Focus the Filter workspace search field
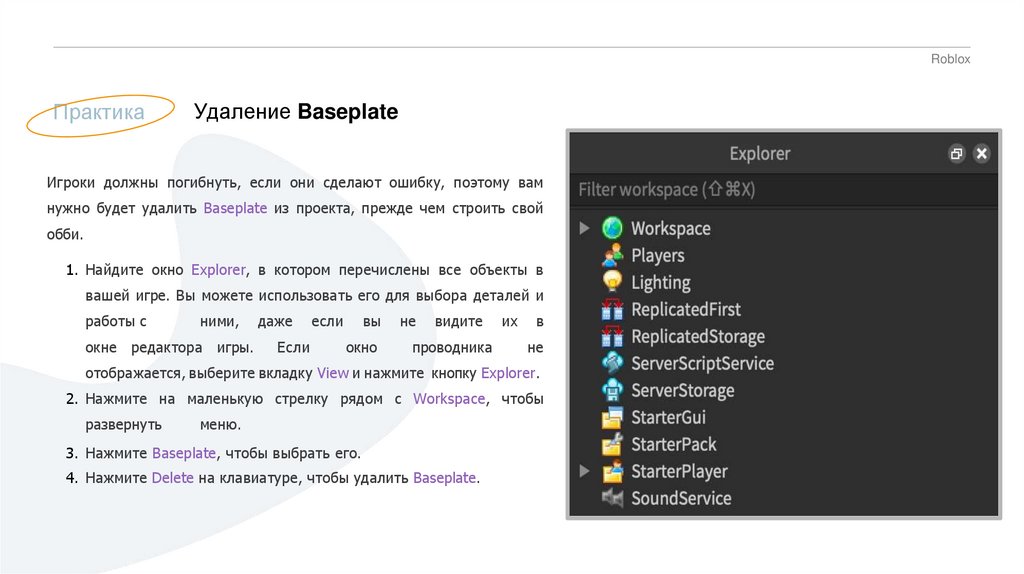The height and width of the screenshot is (574, 1024). 784,190
